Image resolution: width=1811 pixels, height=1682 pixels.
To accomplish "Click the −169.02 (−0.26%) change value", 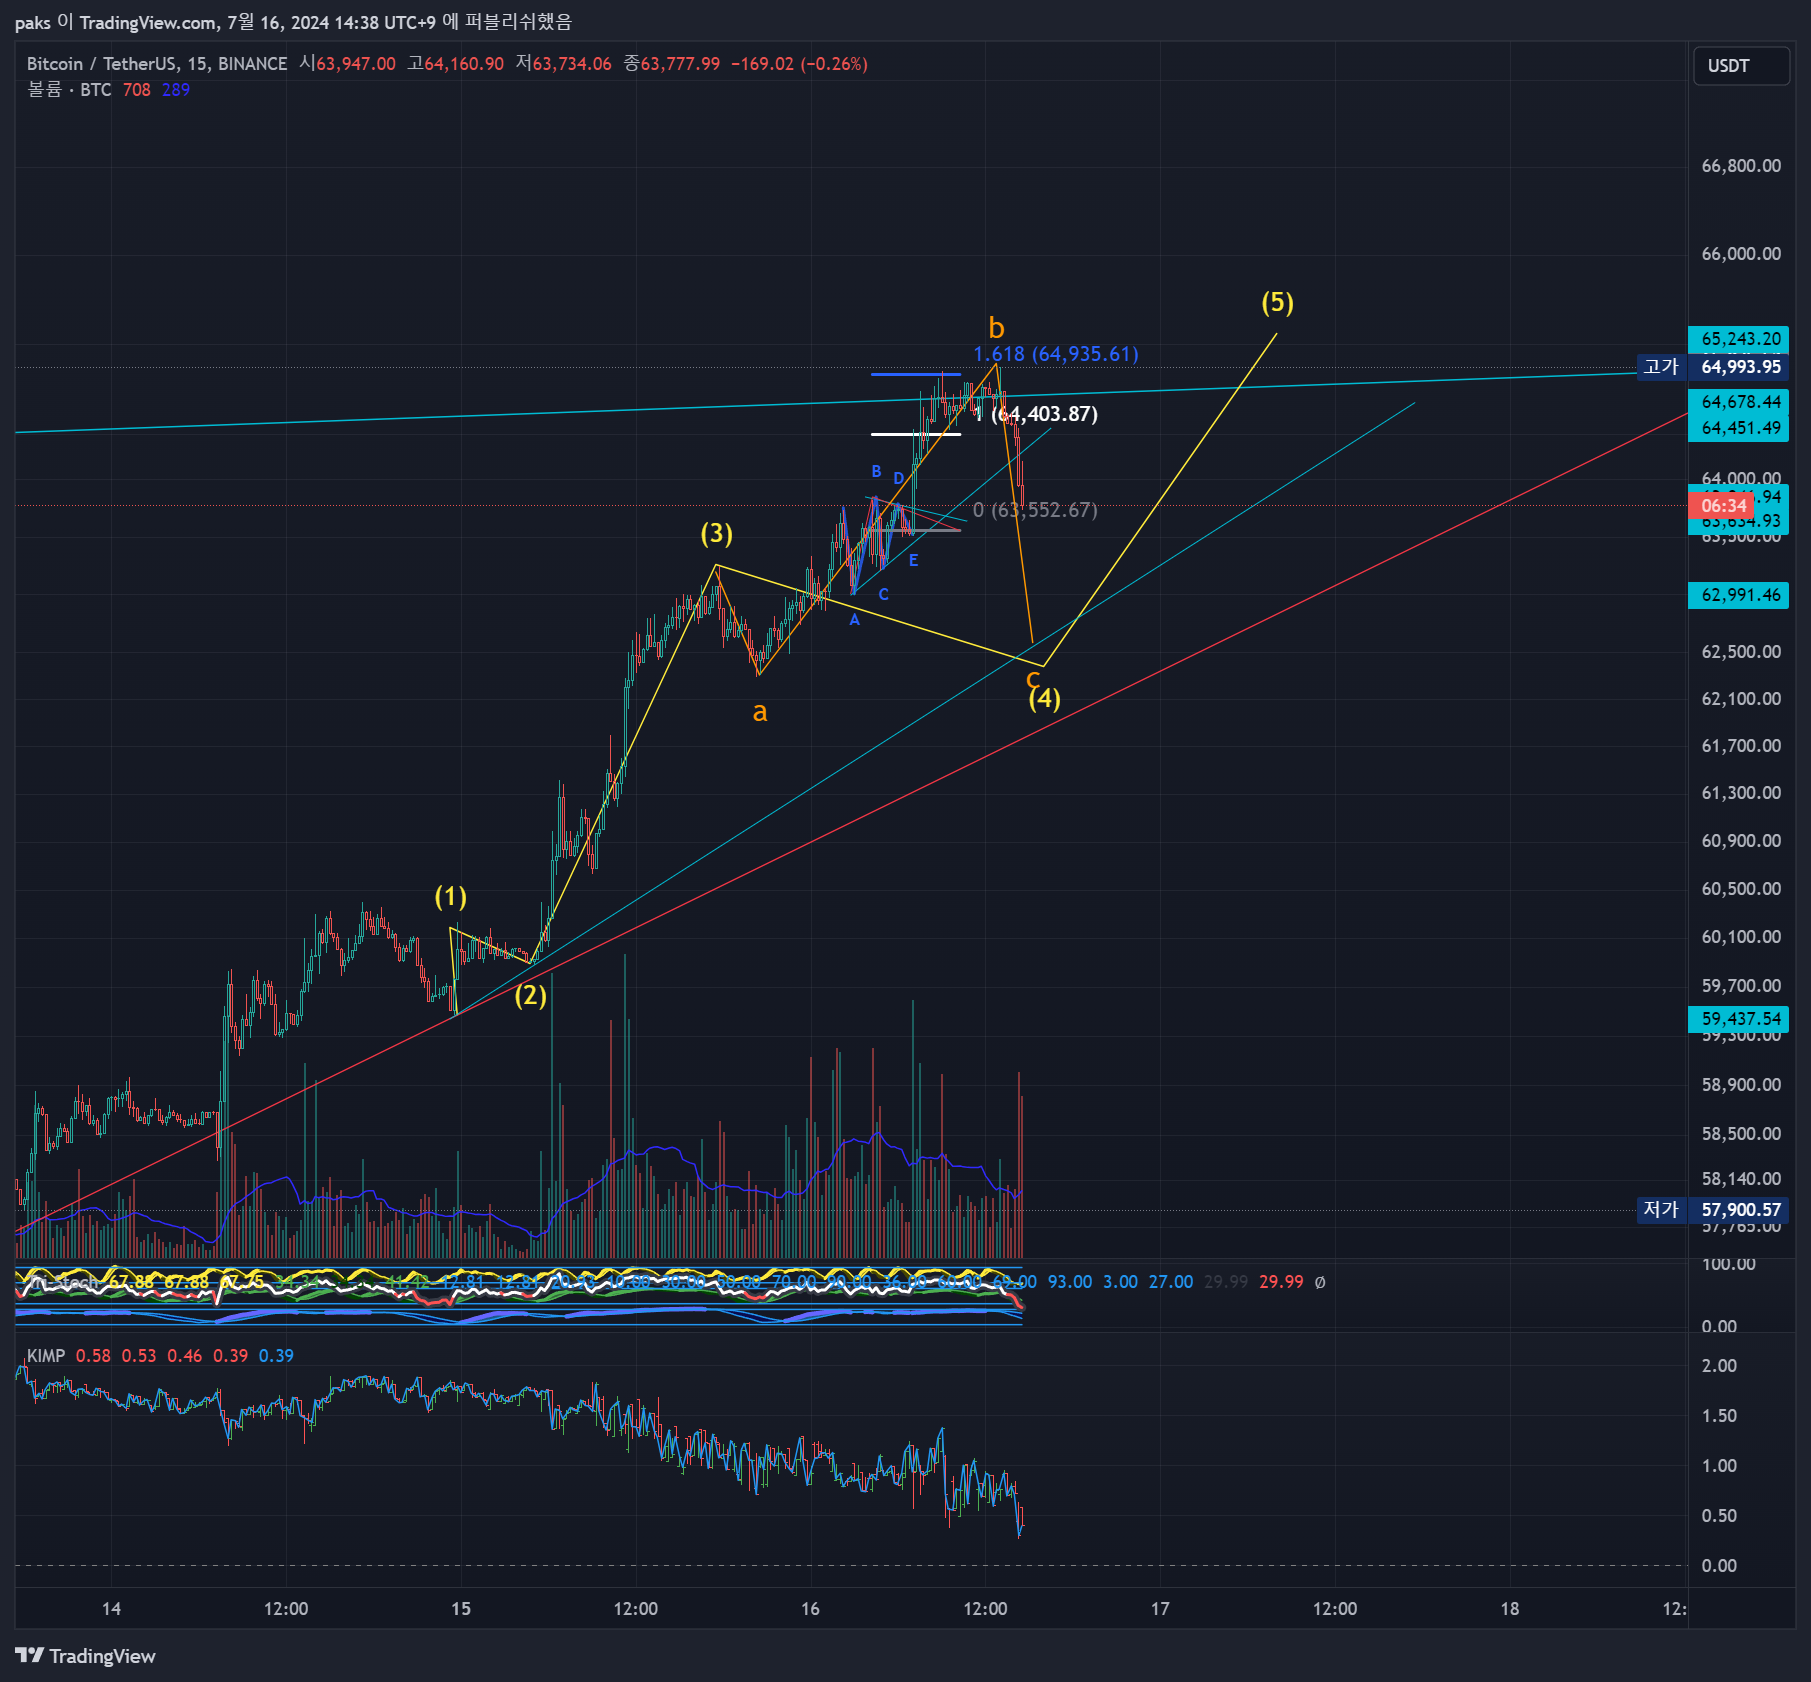I will [799, 64].
